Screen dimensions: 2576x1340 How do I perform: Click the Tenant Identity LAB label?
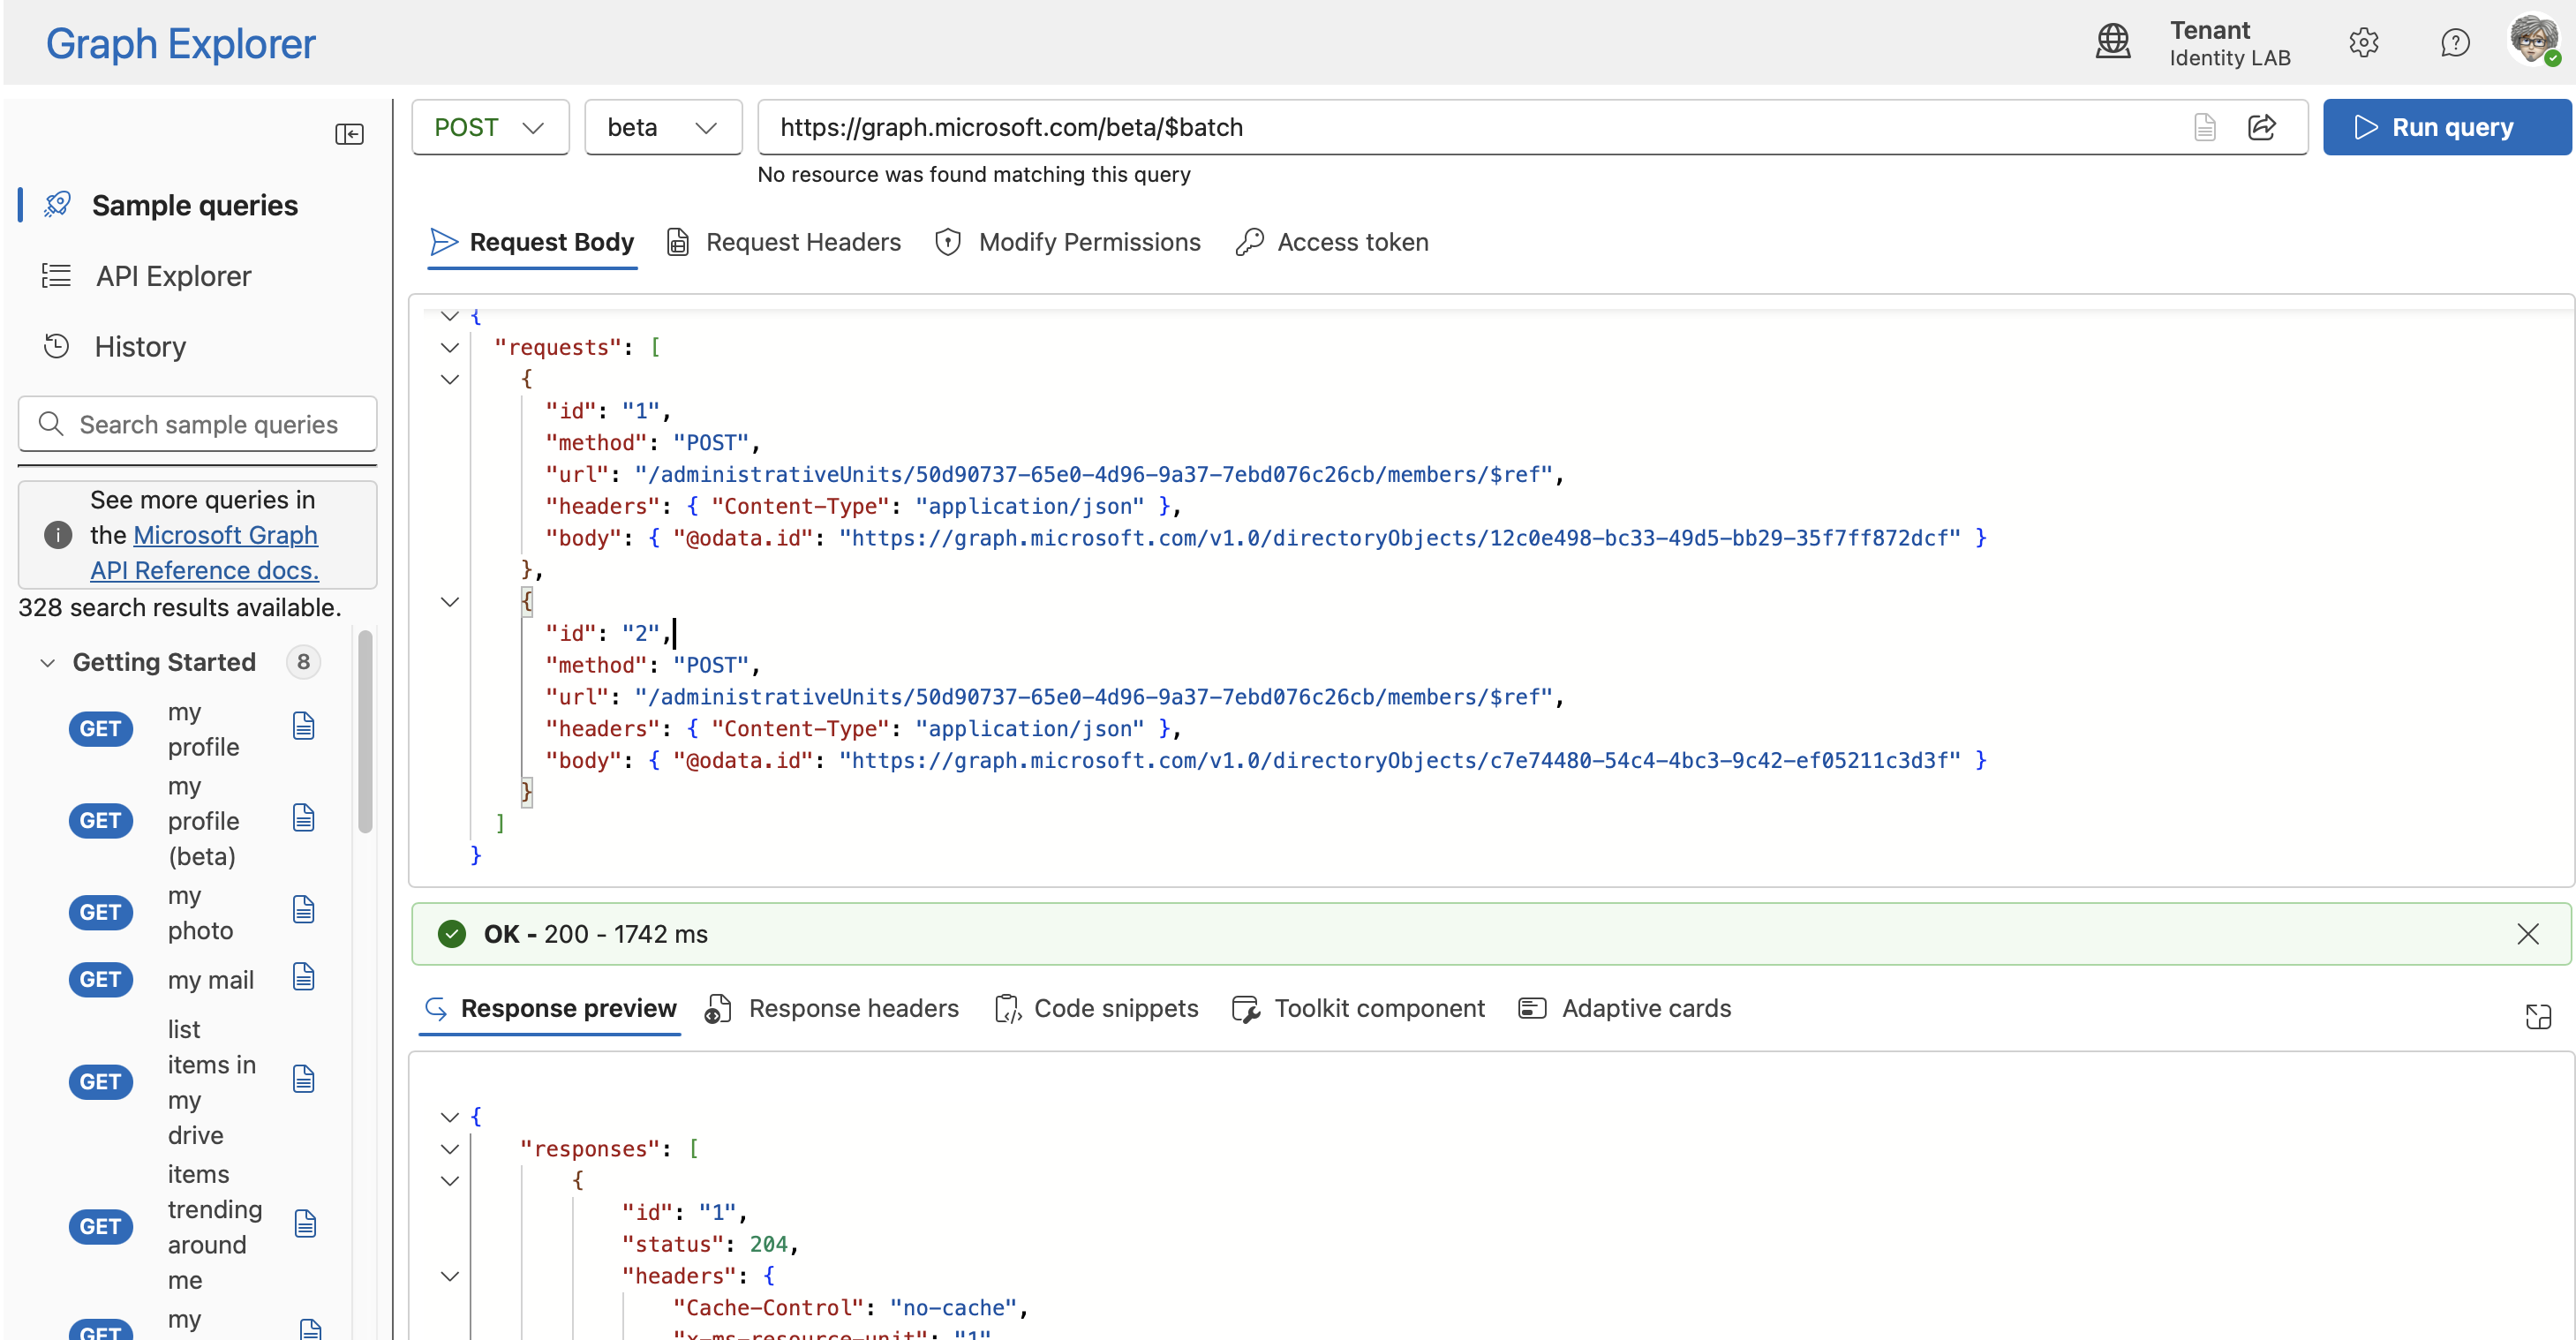click(2229, 43)
